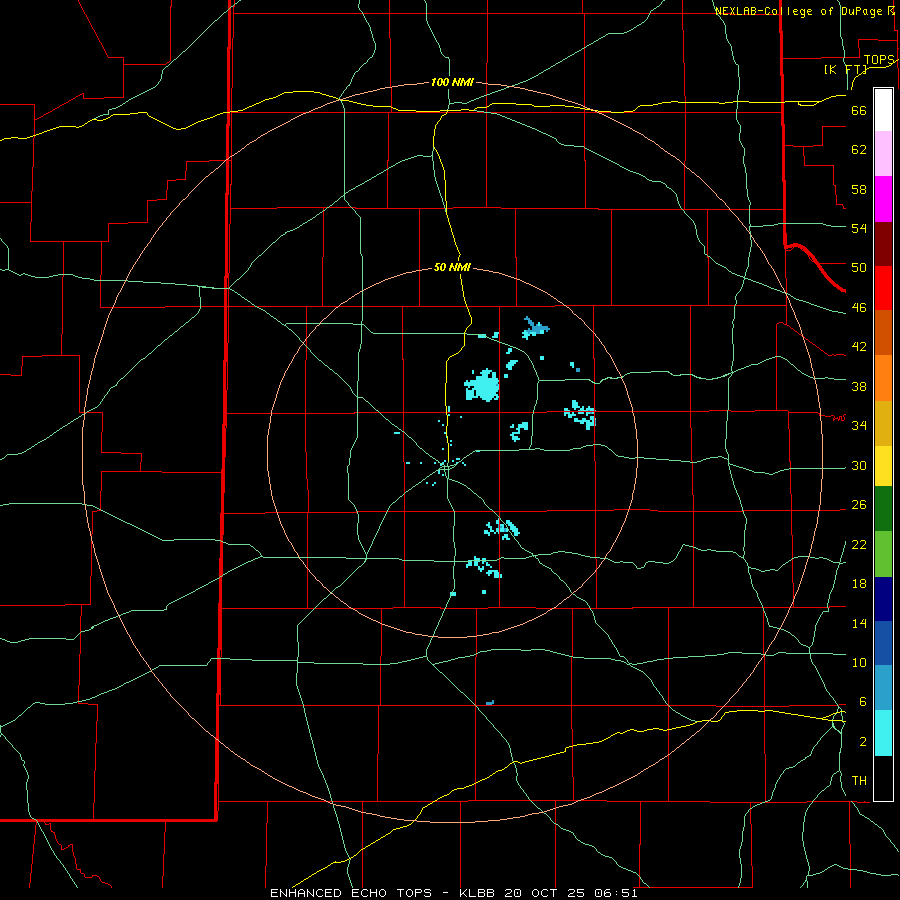
Task: Click the white swatch in the tops legend
Action: pyautogui.click(x=883, y=110)
